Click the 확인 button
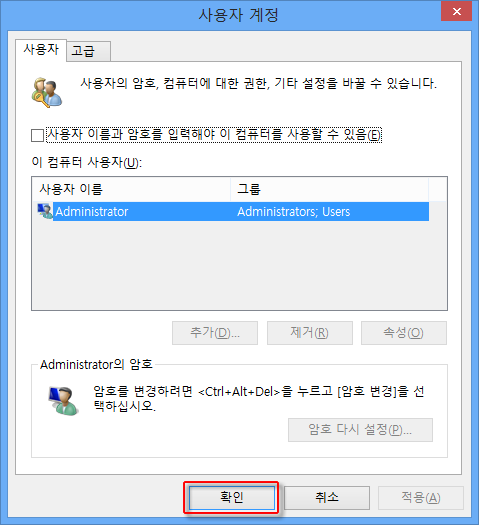 pyautogui.click(x=232, y=497)
